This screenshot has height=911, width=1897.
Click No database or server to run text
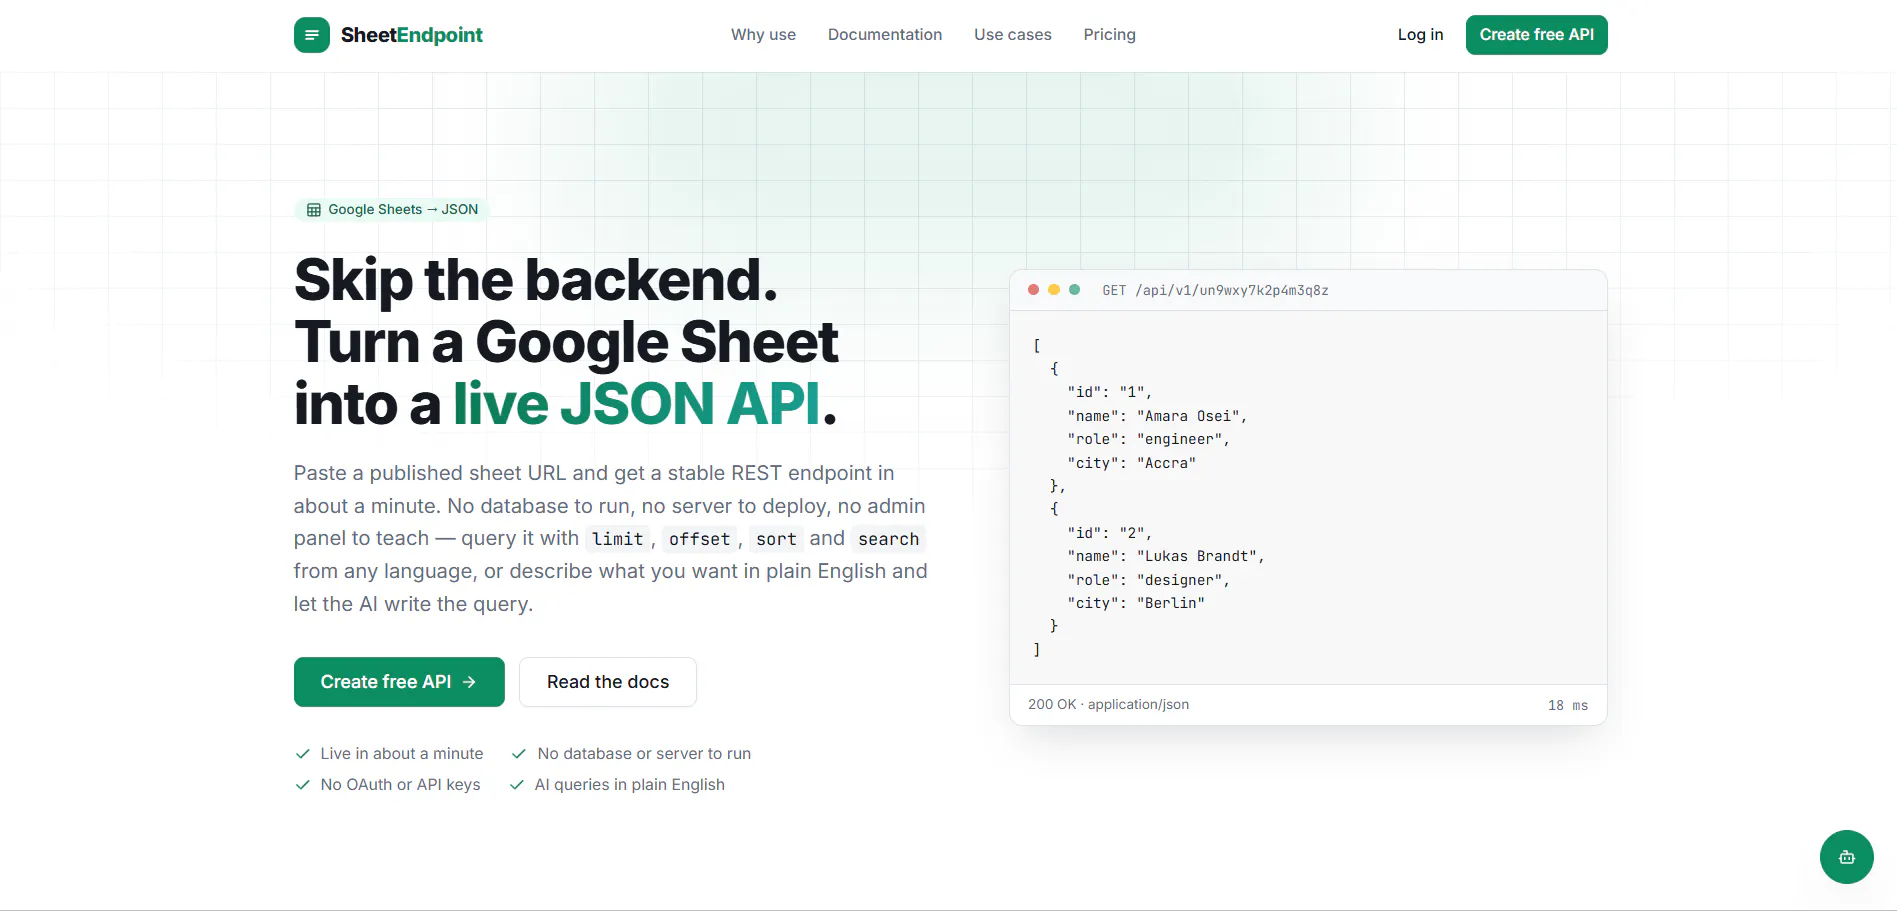coord(644,754)
